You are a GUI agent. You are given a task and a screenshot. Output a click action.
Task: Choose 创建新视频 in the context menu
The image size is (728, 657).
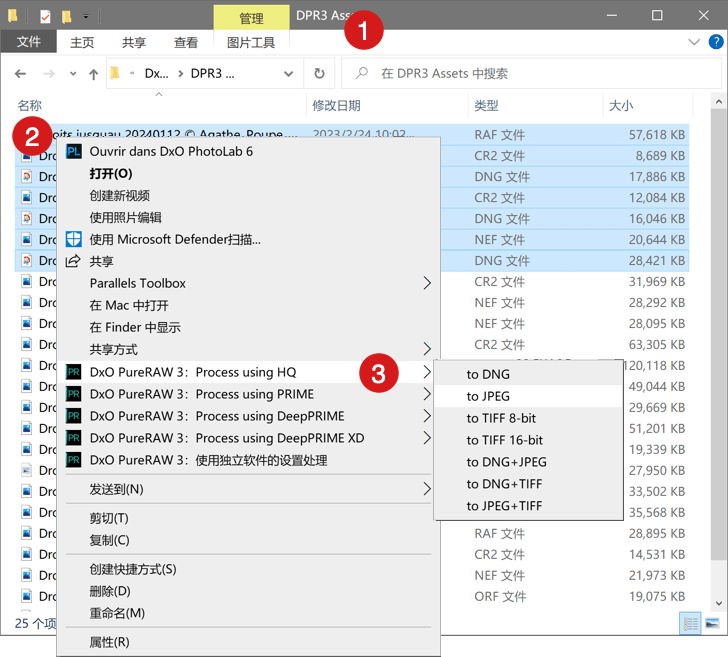point(249,195)
